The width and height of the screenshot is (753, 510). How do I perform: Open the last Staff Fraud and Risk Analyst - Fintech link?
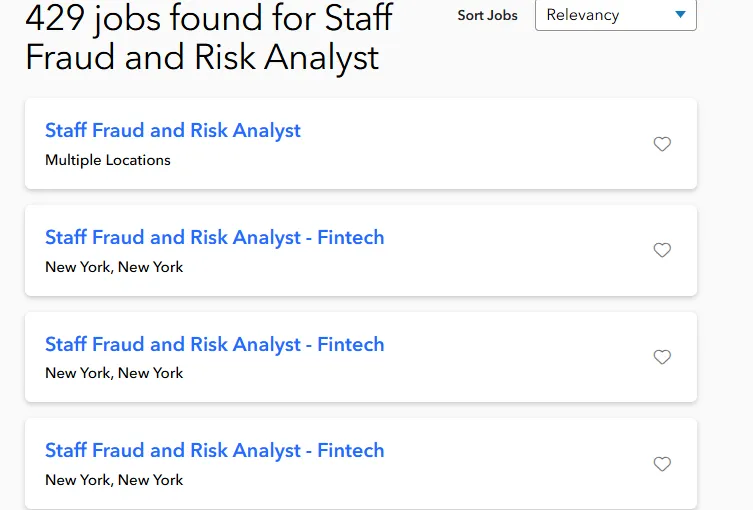[x=214, y=451]
